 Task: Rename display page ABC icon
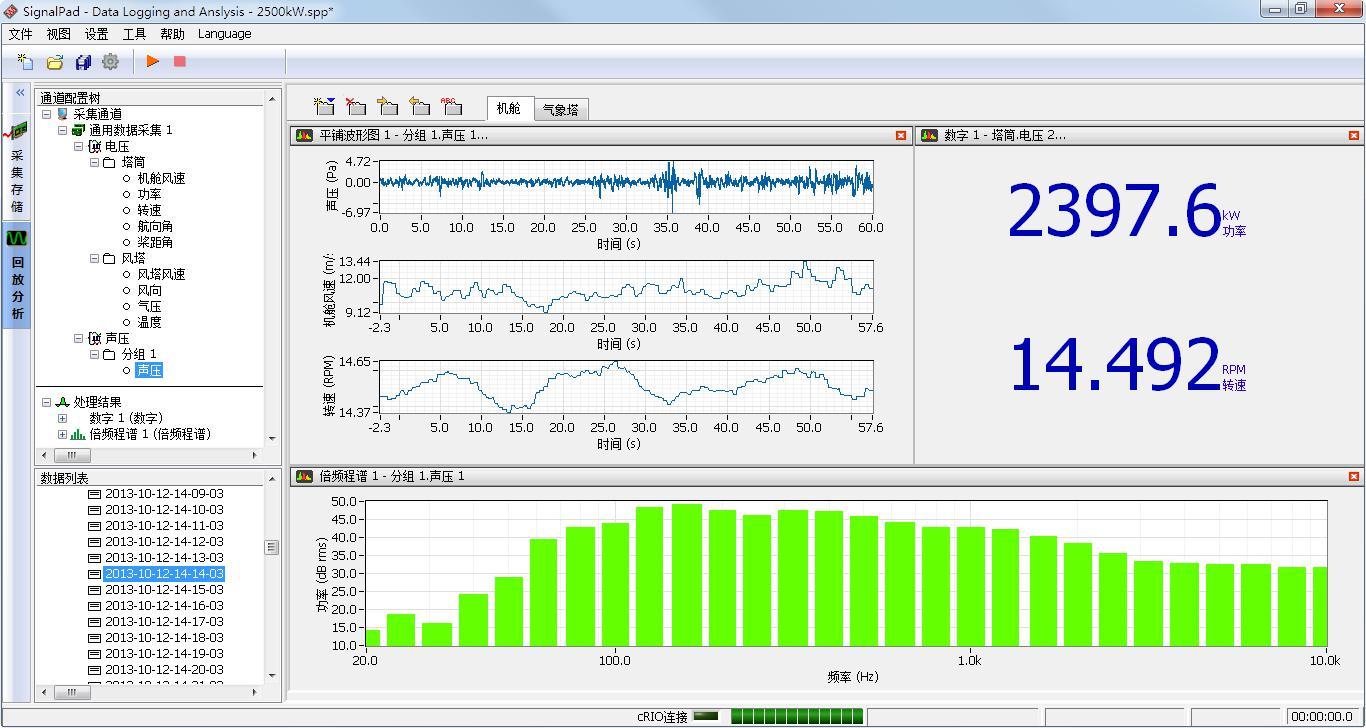(451, 106)
